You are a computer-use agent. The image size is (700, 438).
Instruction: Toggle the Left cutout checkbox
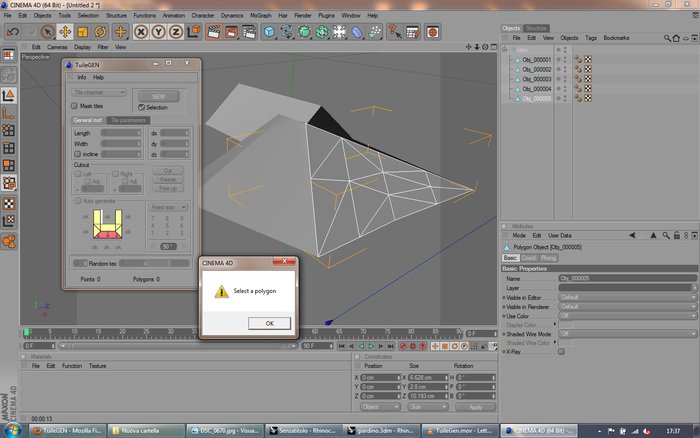click(78, 174)
